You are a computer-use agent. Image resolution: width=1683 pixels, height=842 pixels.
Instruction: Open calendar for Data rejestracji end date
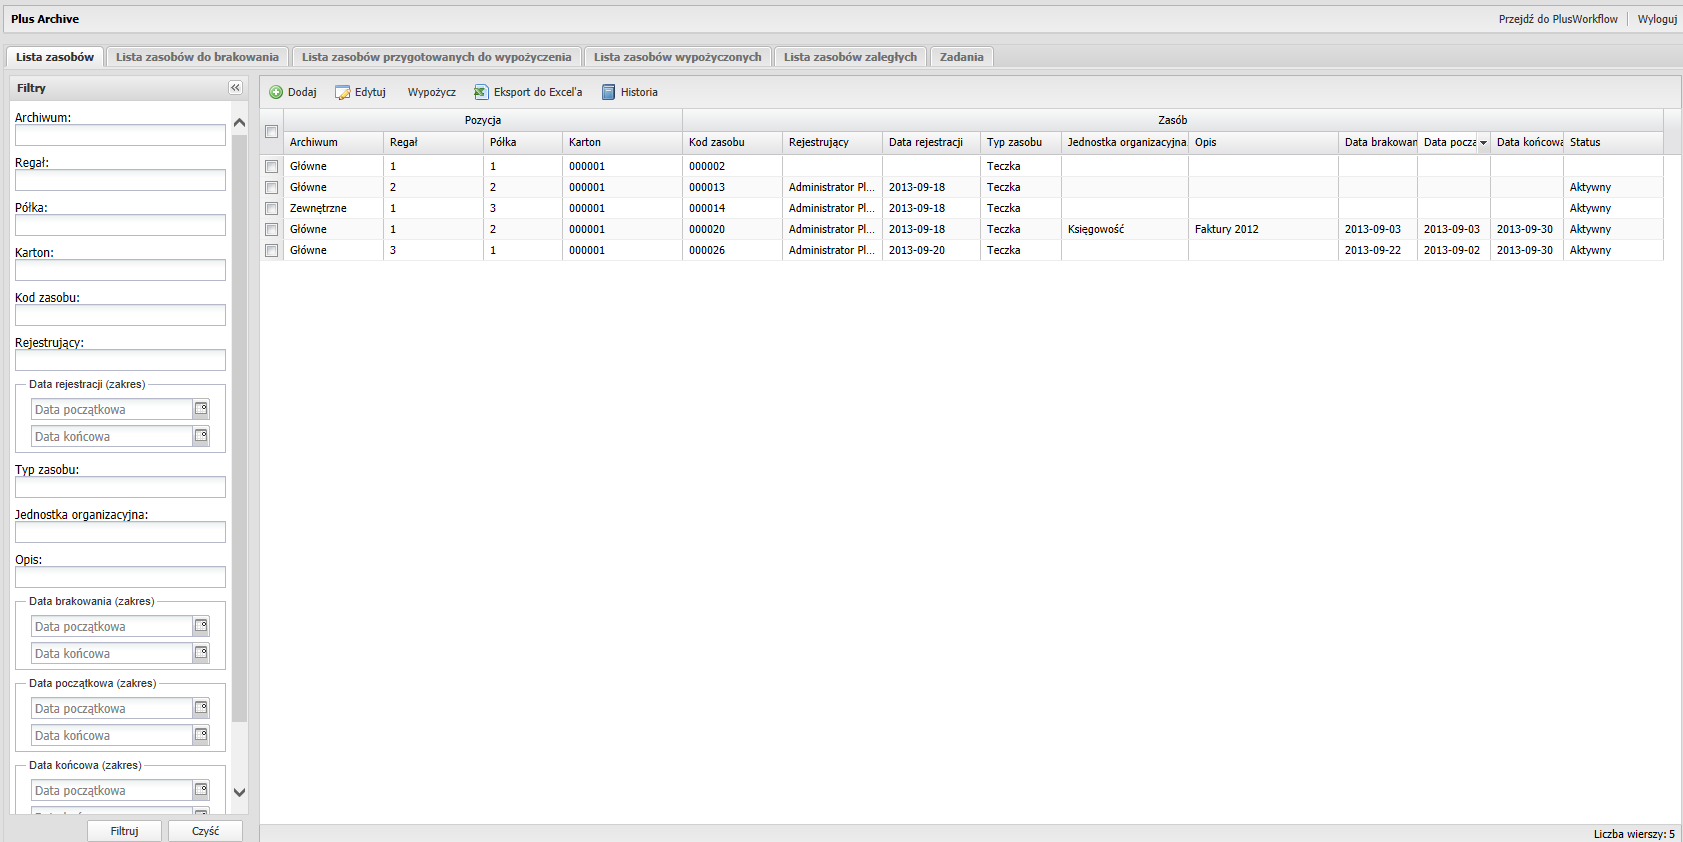tap(201, 436)
